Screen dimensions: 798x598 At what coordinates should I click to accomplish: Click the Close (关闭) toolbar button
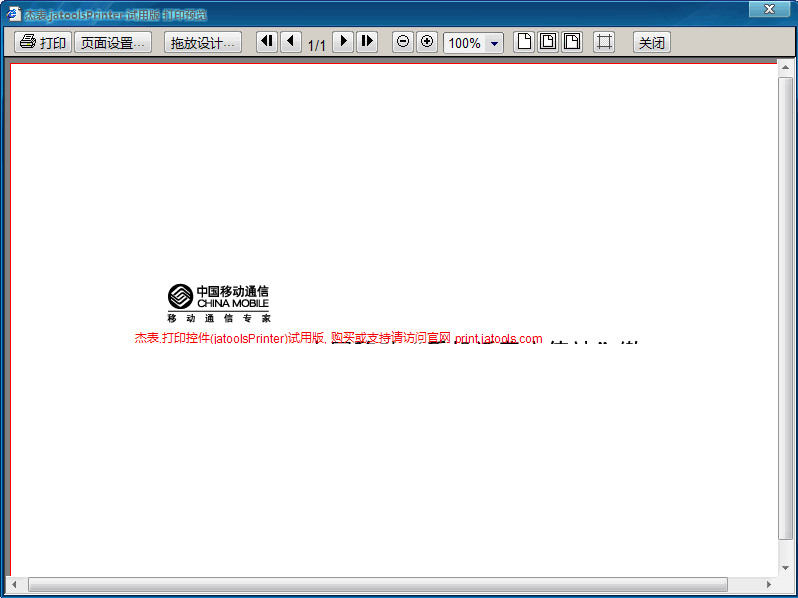[652, 42]
